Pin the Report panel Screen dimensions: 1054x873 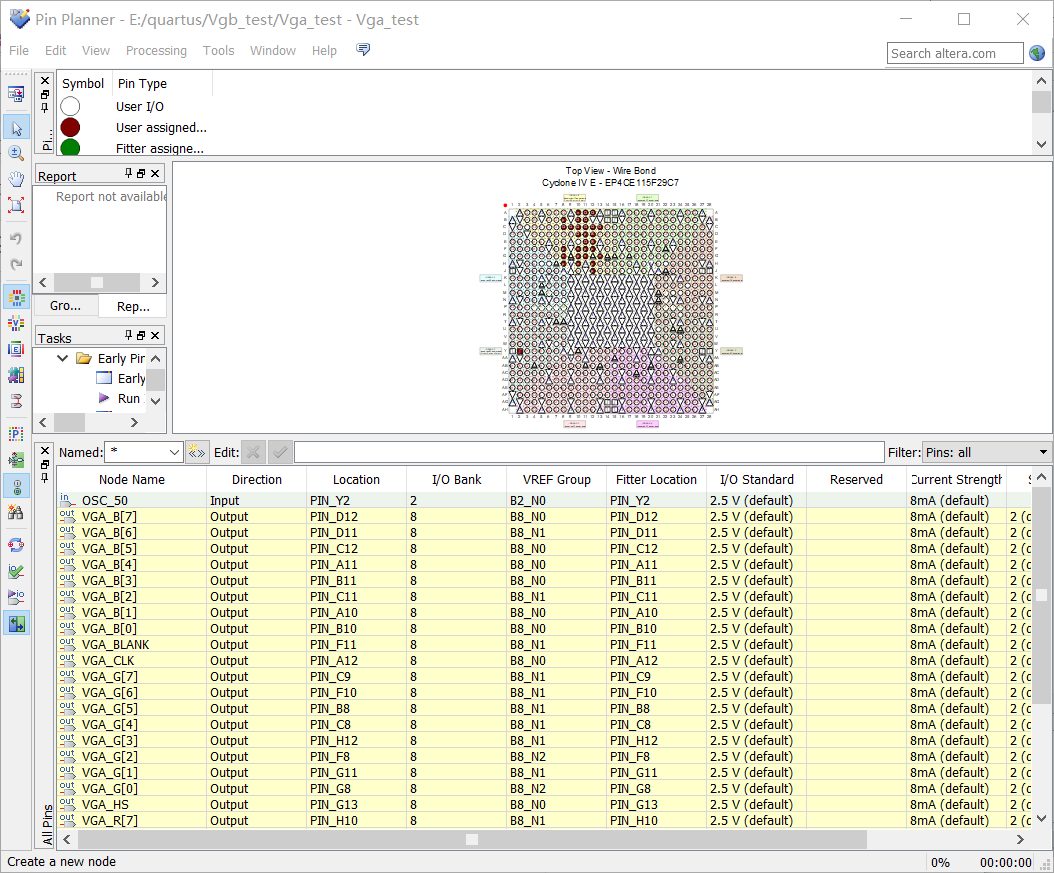[128, 173]
